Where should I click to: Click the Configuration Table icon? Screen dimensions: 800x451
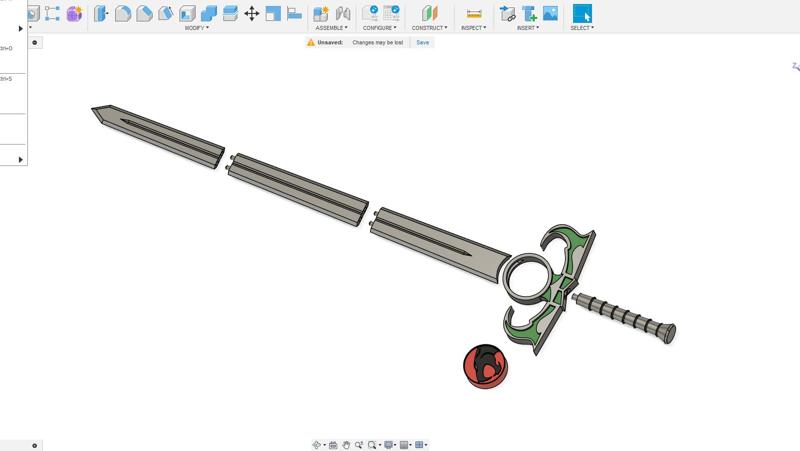tap(391, 14)
